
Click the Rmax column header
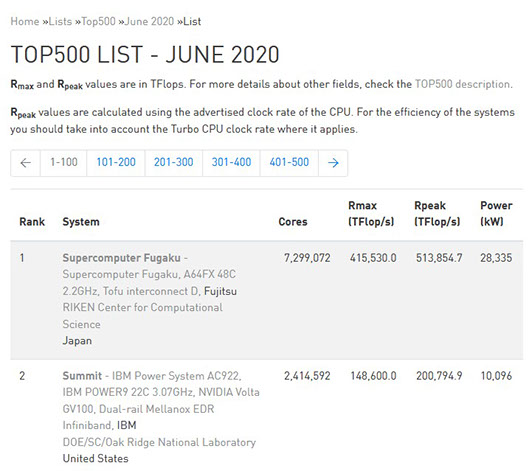pyautogui.click(x=371, y=214)
